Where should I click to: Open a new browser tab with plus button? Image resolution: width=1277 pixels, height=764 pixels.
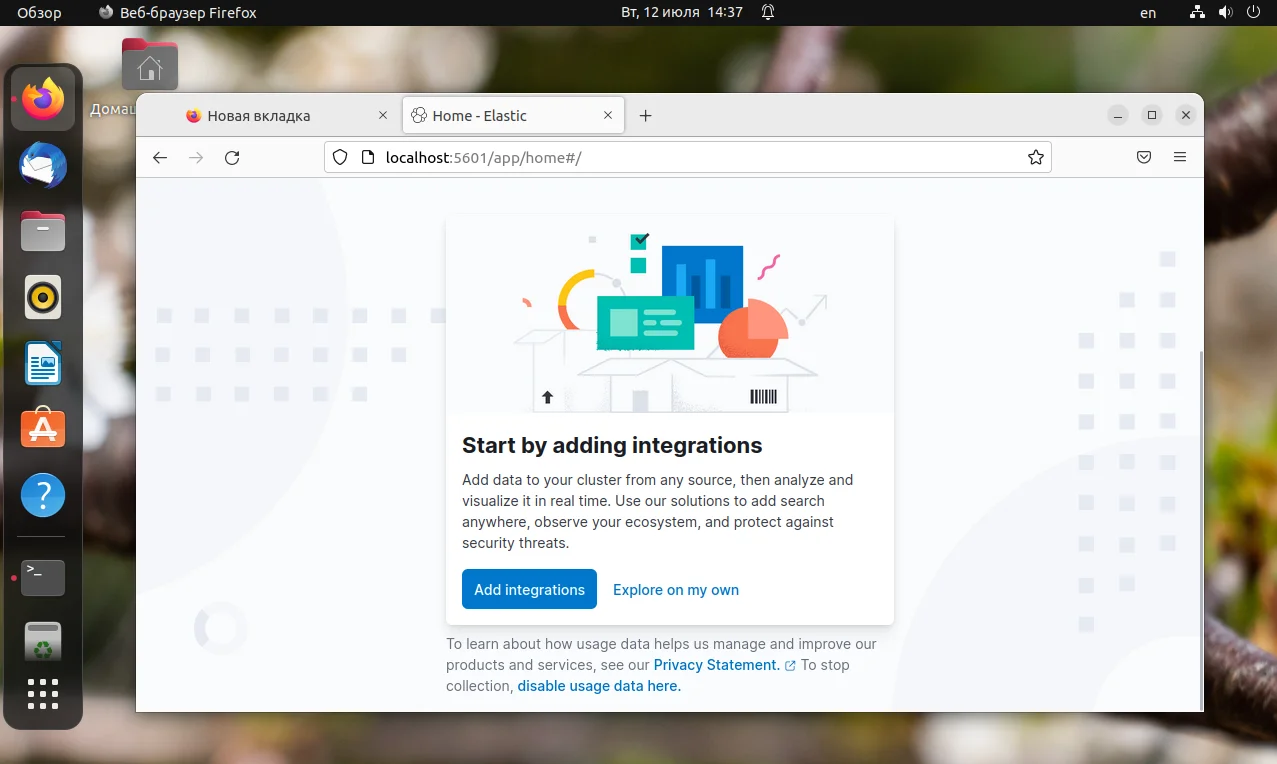tap(645, 115)
